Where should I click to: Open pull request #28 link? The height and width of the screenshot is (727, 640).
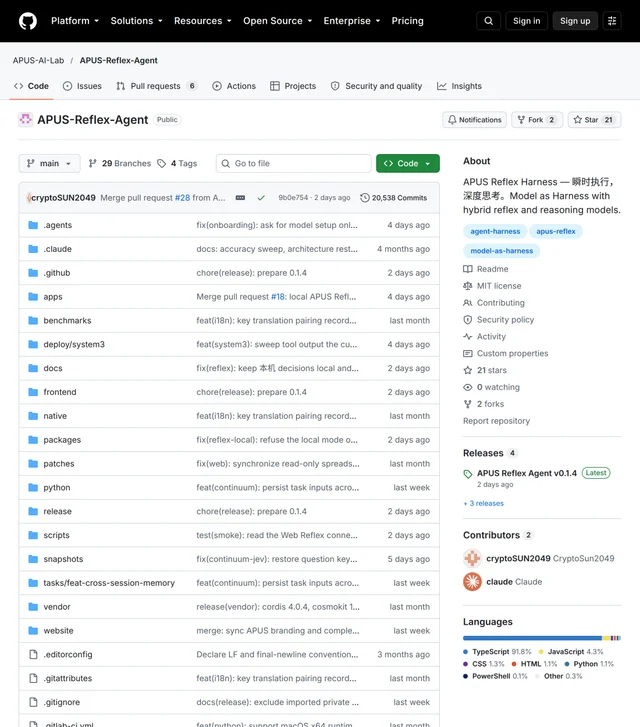(182, 198)
